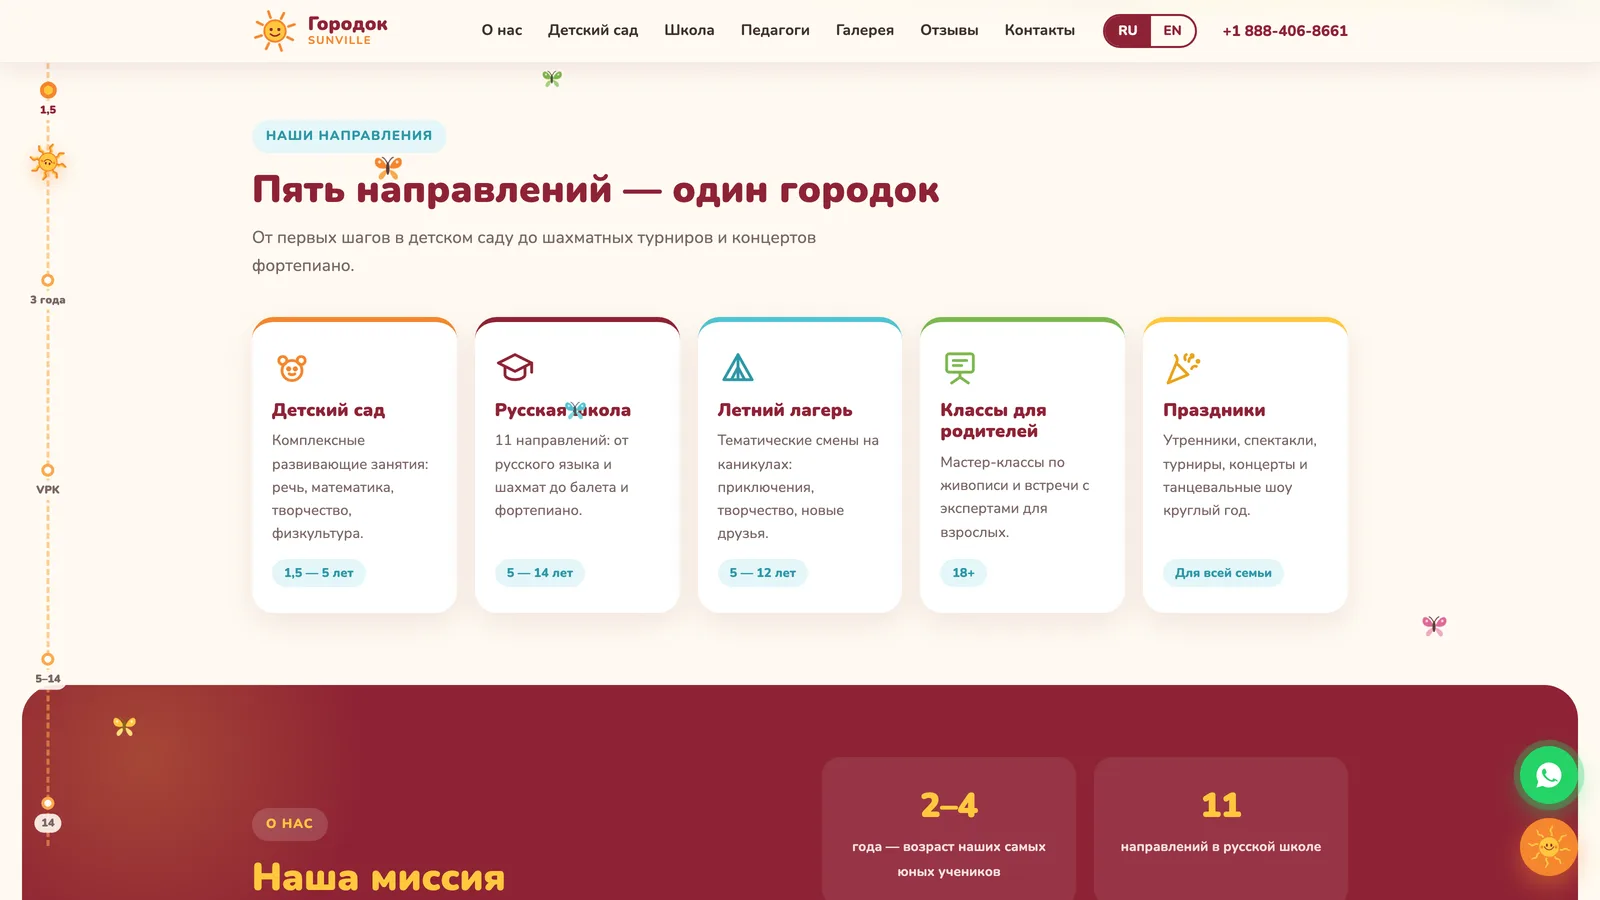Click the От первых шагов subtitle text
Viewport: 1600px width, 900px height.
(x=534, y=252)
